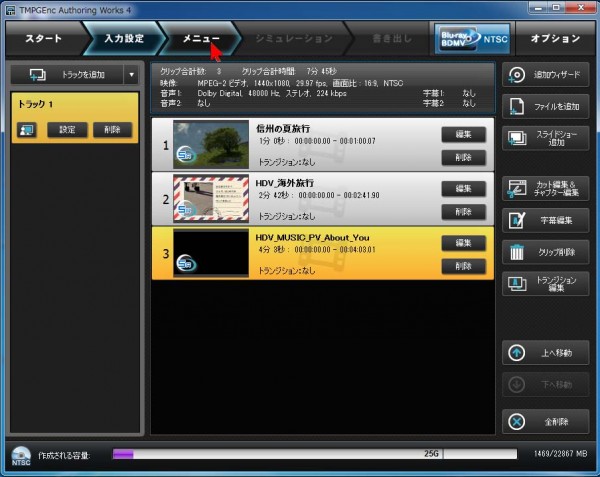Select トラック 1 in the track list
The width and height of the screenshot is (600, 477).
tap(75, 117)
